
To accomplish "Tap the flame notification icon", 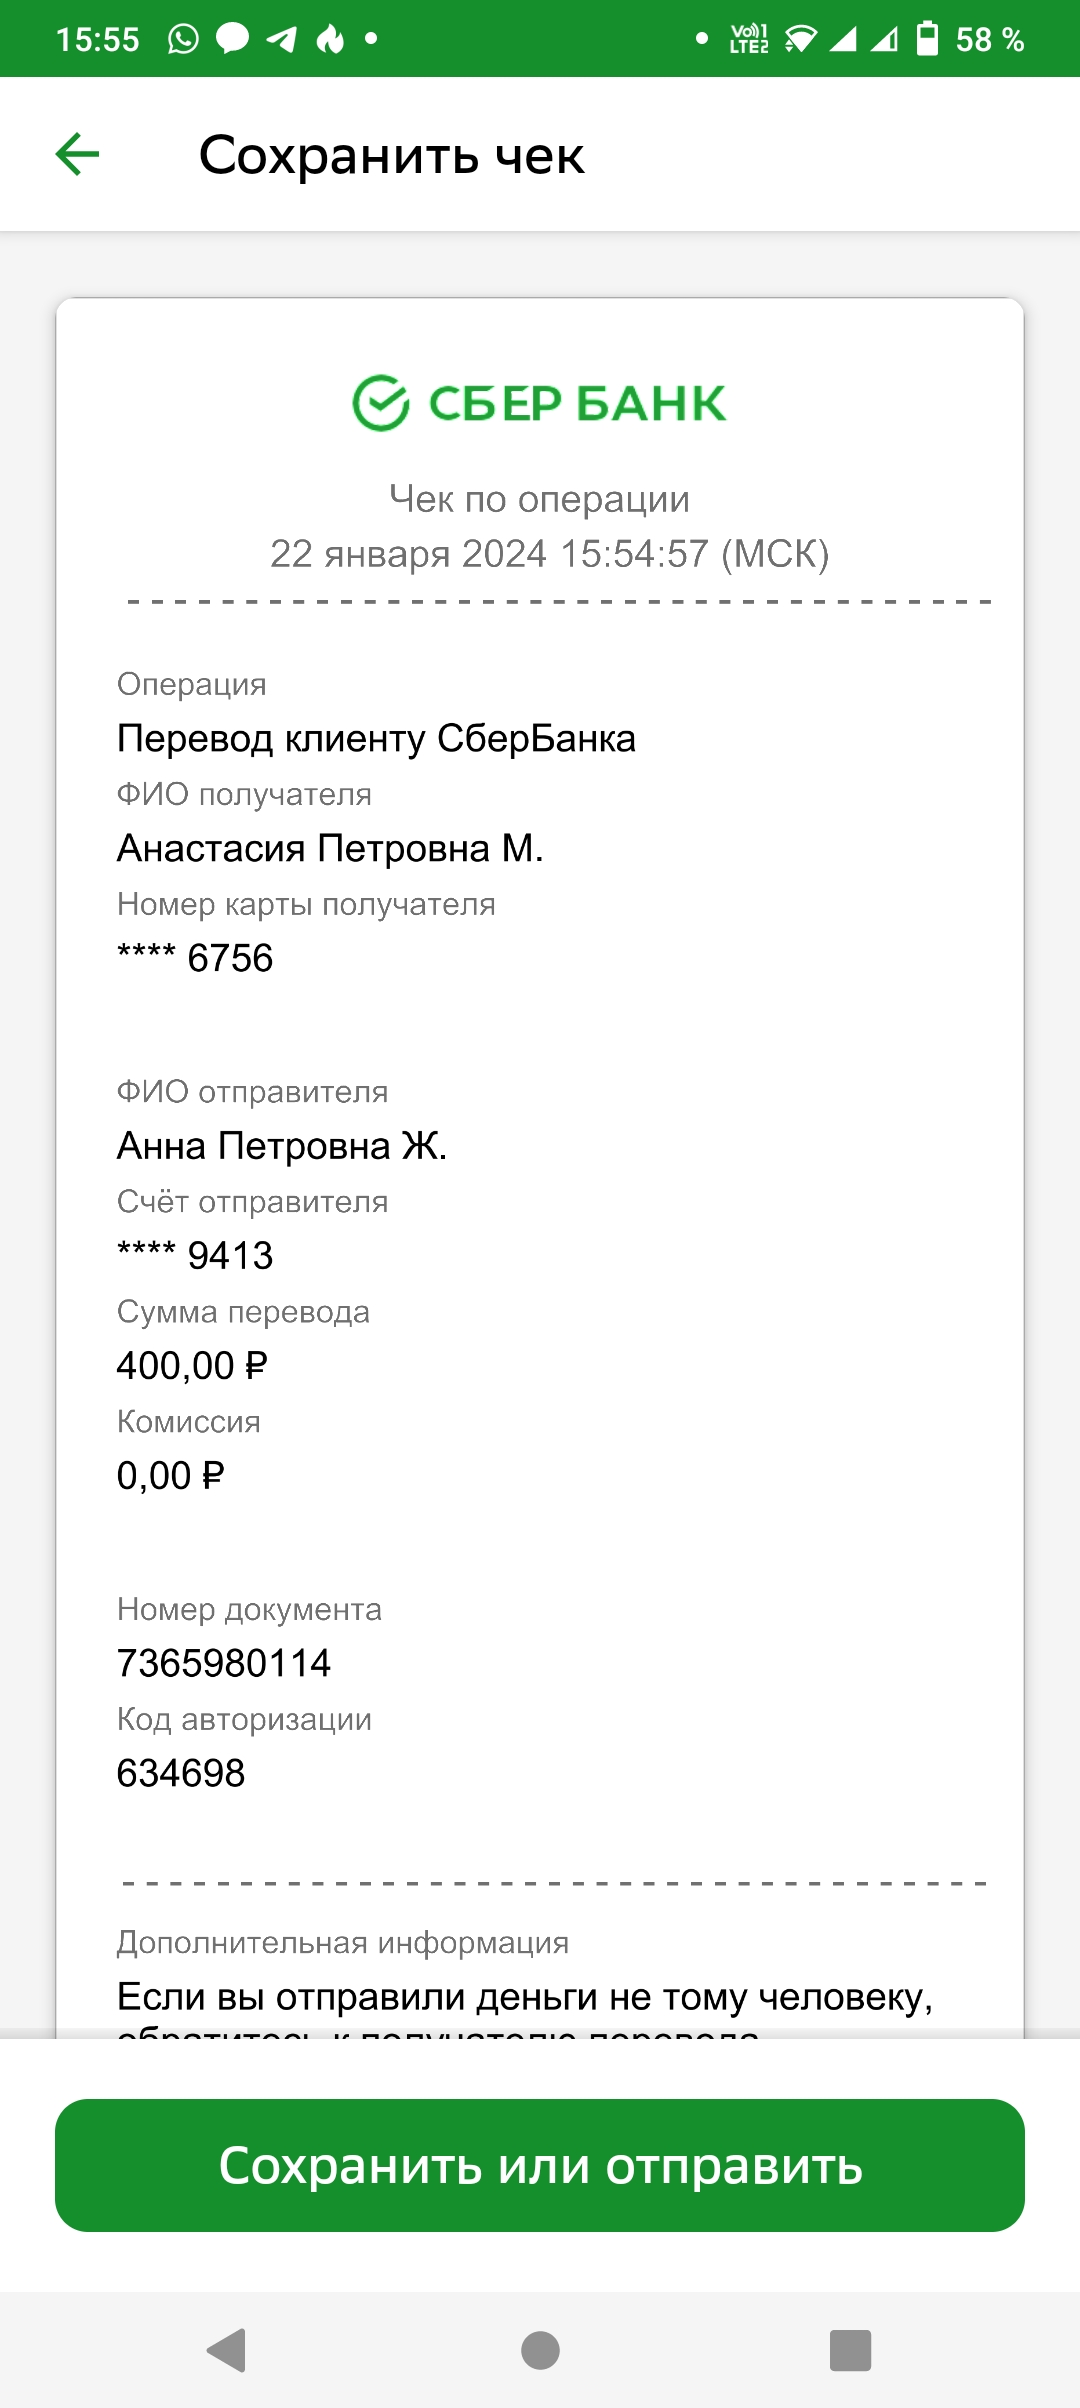I will (330, 39).
